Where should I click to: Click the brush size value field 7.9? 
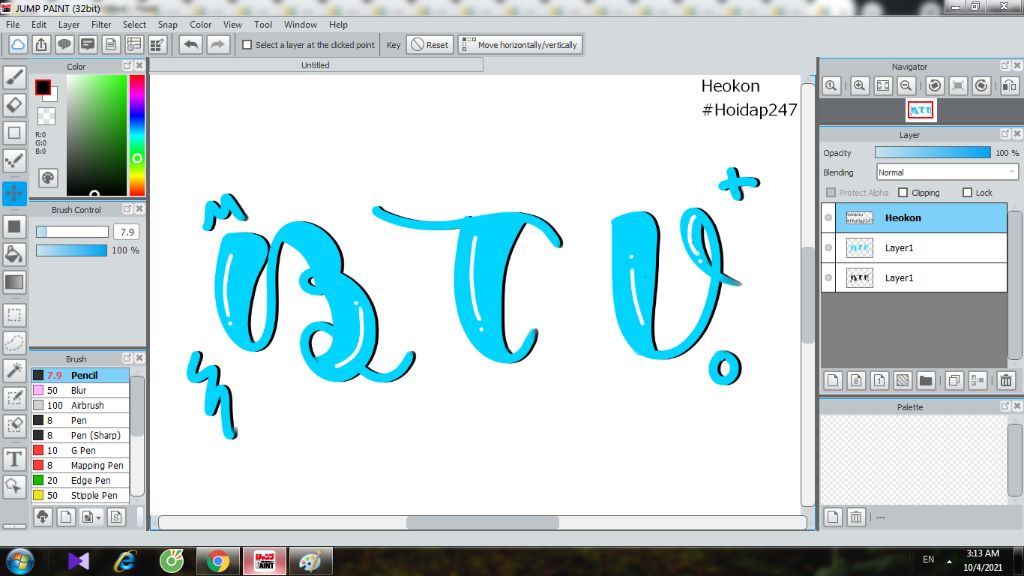point(127,232)
